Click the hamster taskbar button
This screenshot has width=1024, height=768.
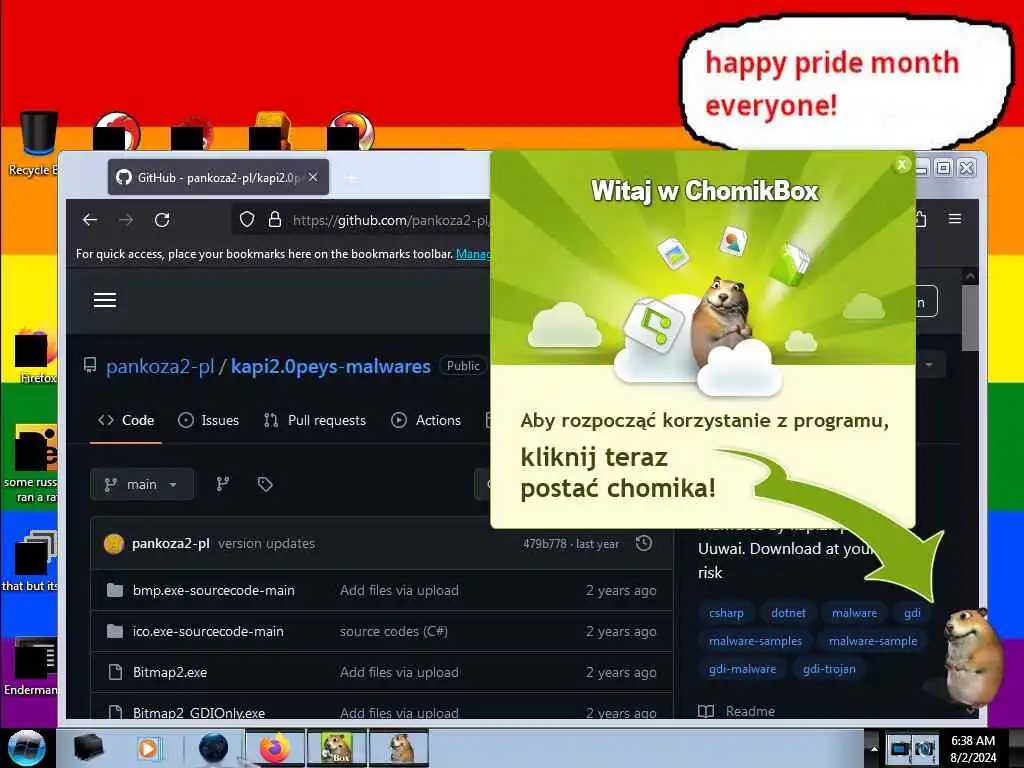399,748
